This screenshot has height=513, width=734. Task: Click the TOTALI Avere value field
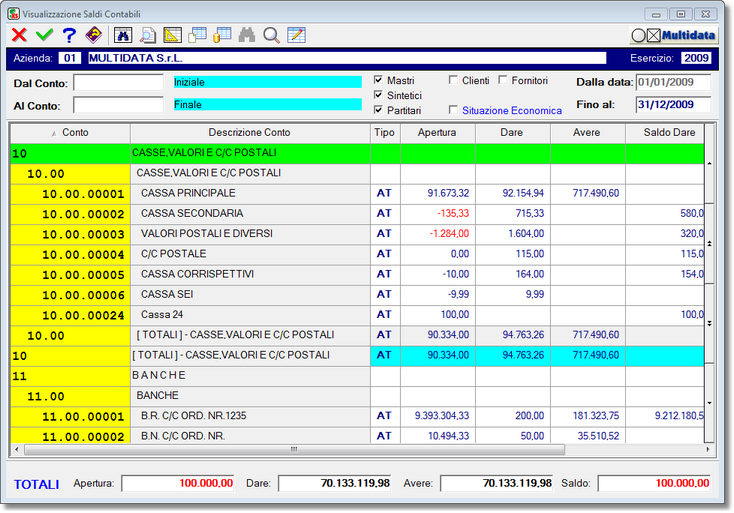click(497, 484)
